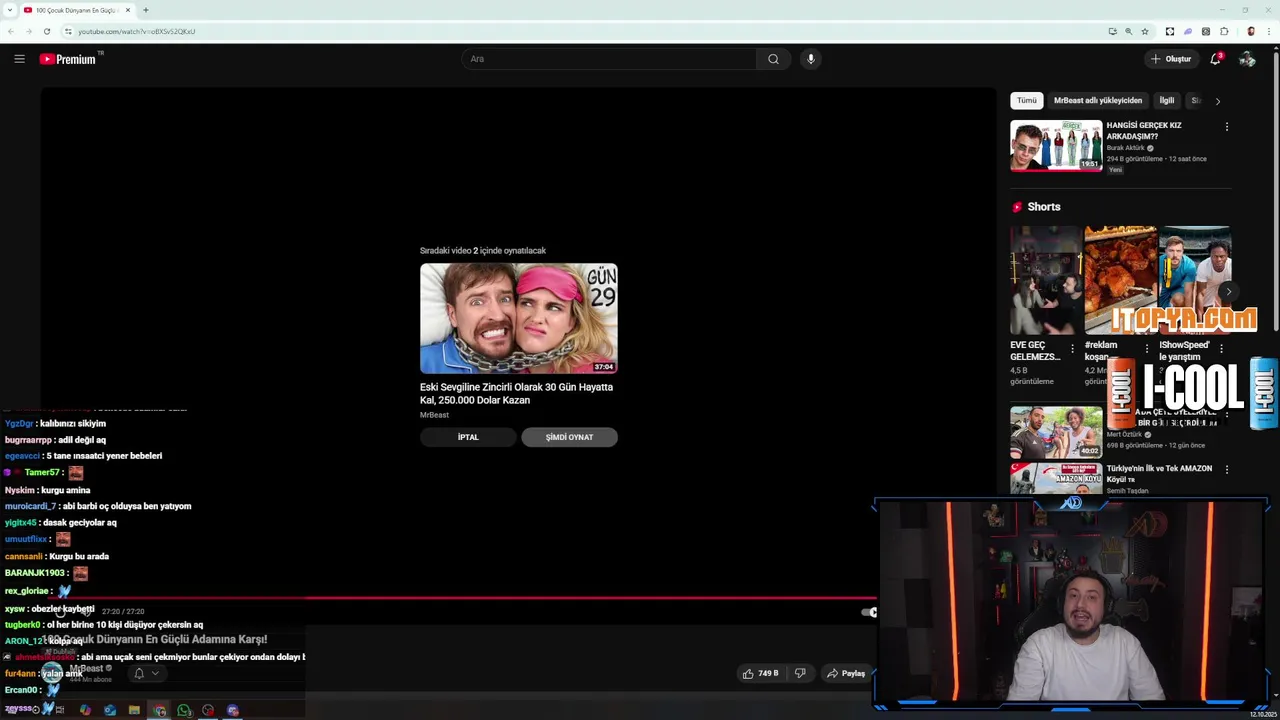The width and height of the screenshot is (1280, 720).
Task: View site information icon in address bar
Action: coord(68,31)
